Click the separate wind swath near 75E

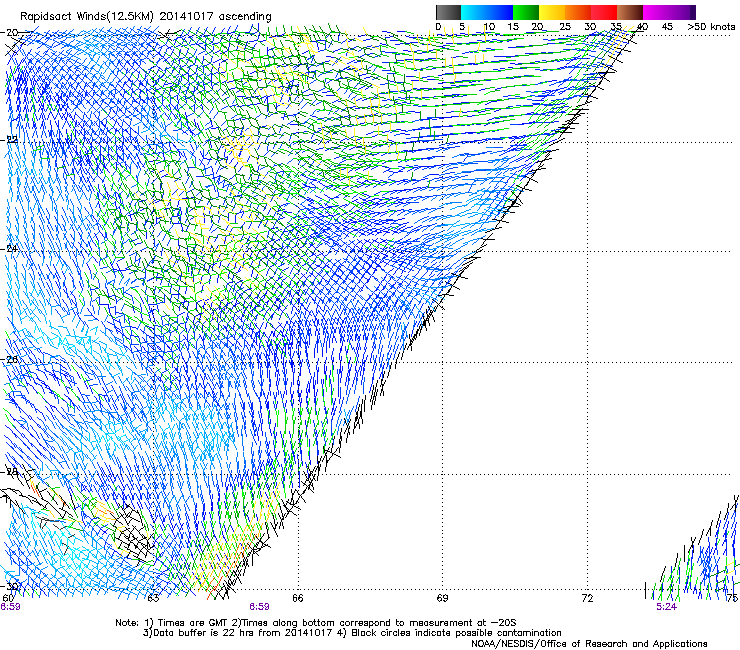(692, 549)
